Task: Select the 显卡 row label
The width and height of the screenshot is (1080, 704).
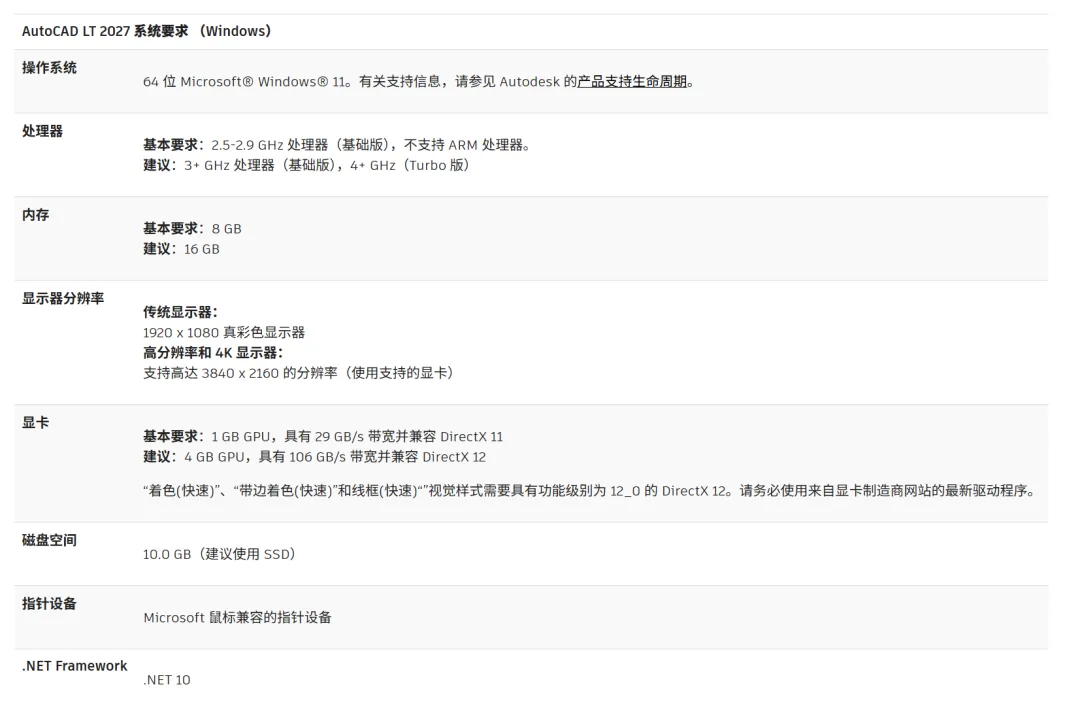Action: point(35,423)
